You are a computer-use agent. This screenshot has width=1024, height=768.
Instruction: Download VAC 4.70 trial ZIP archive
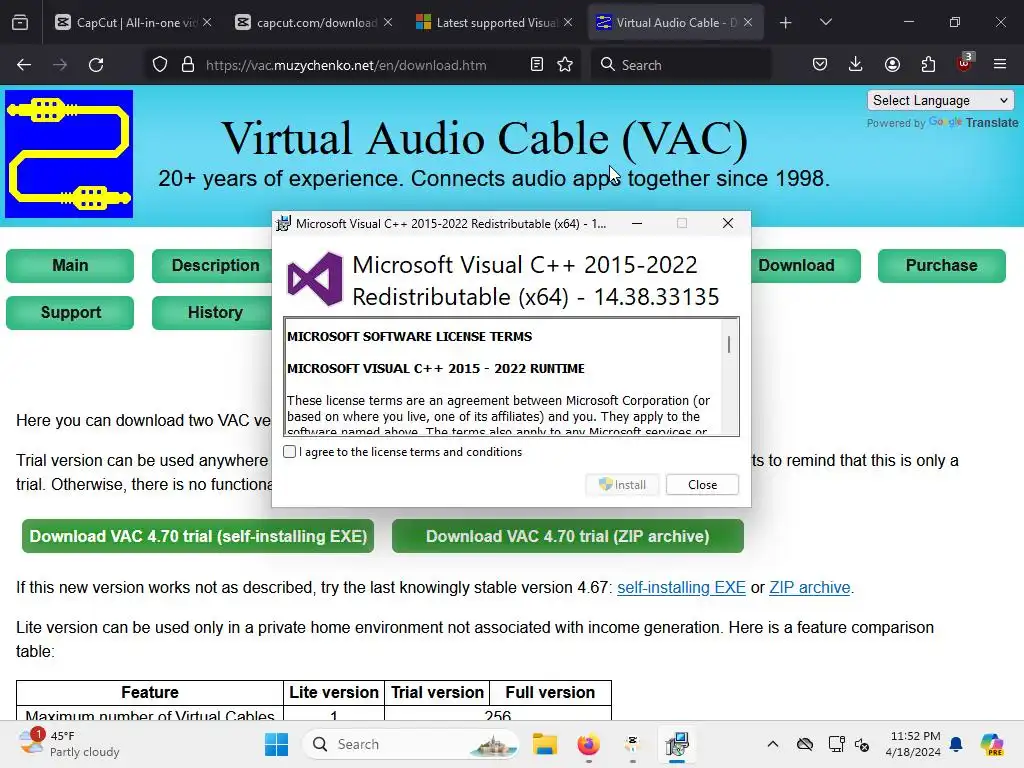click(x=568, y=536)
